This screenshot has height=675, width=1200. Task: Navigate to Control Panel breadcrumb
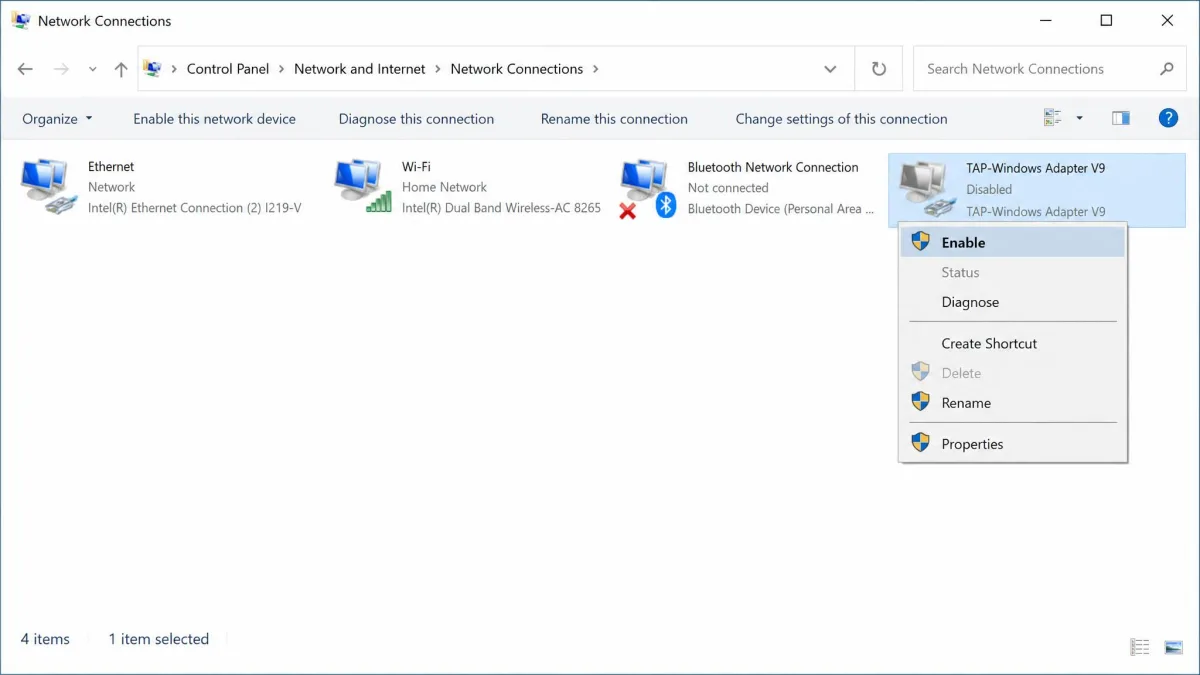(228, 69)
